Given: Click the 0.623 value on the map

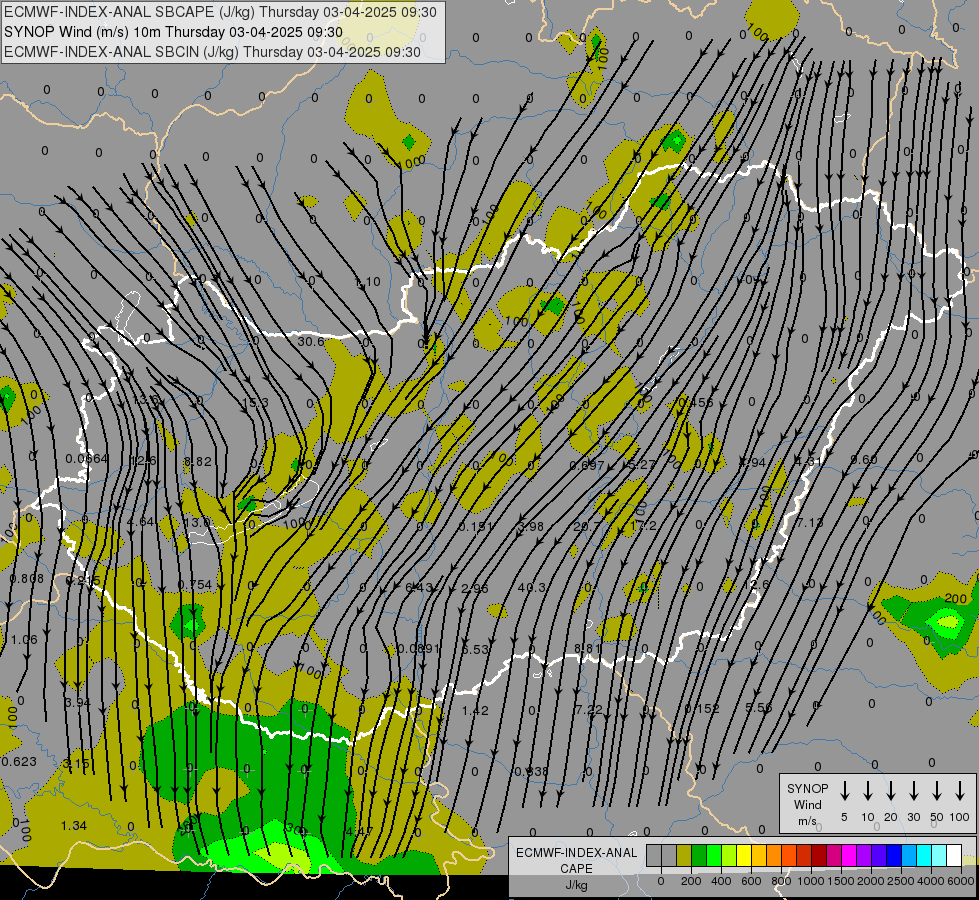Looking at the screenshot, I should click(19, 761).
